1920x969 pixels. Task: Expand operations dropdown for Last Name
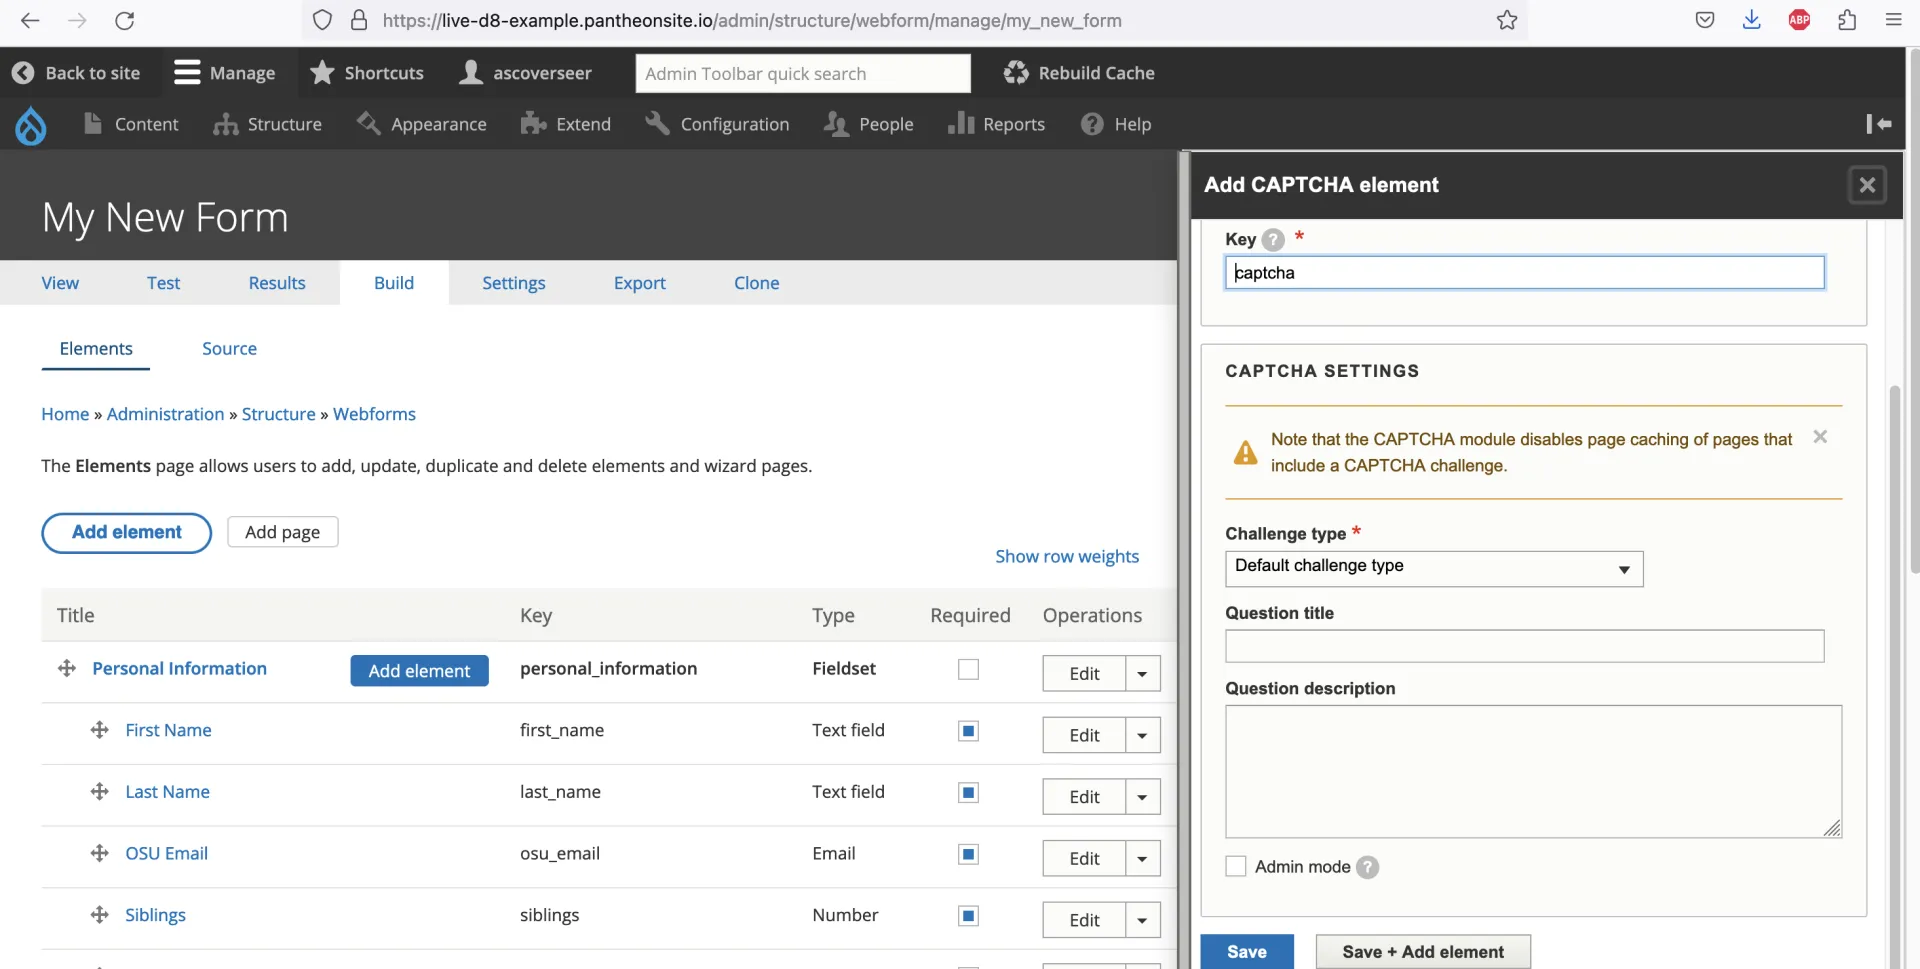(1143, 797)
